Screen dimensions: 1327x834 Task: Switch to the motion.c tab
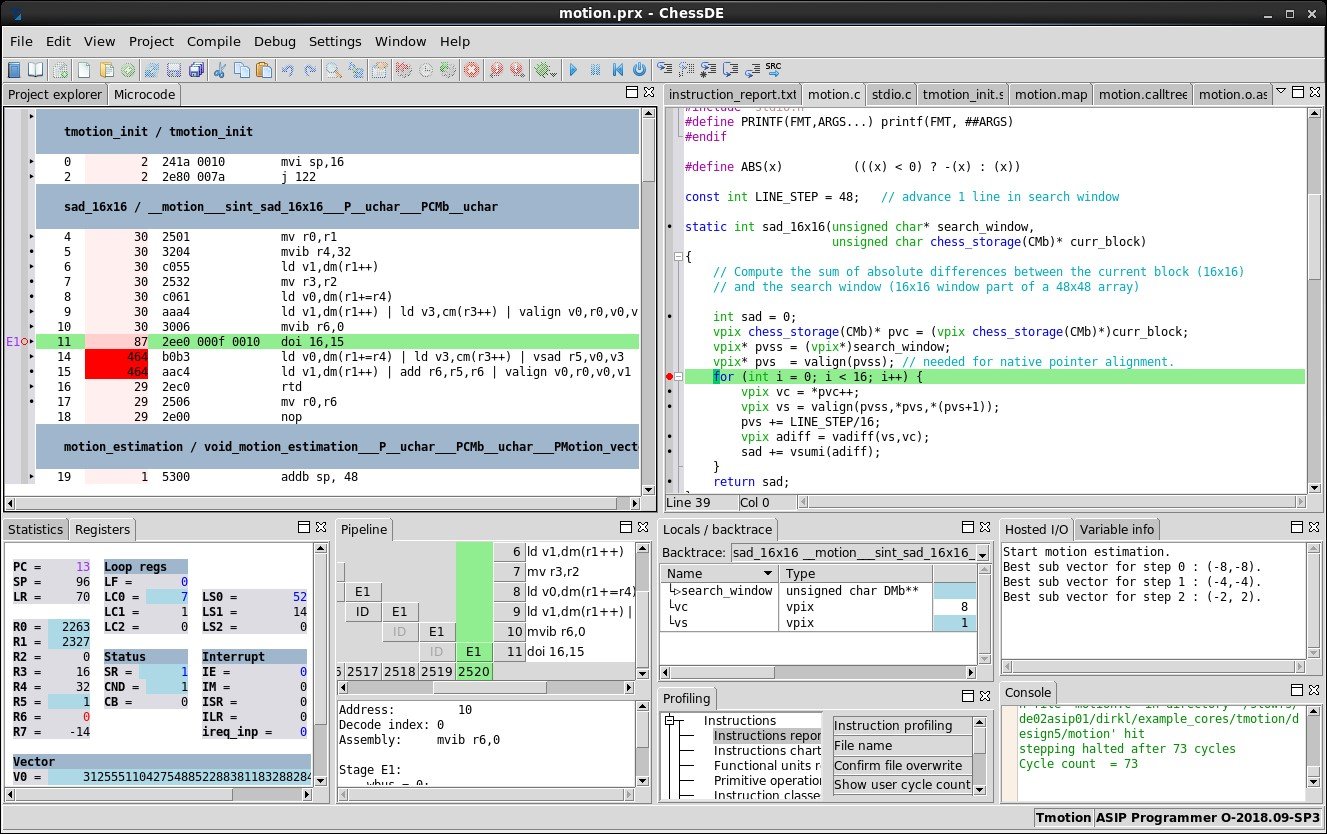(834, 94)
